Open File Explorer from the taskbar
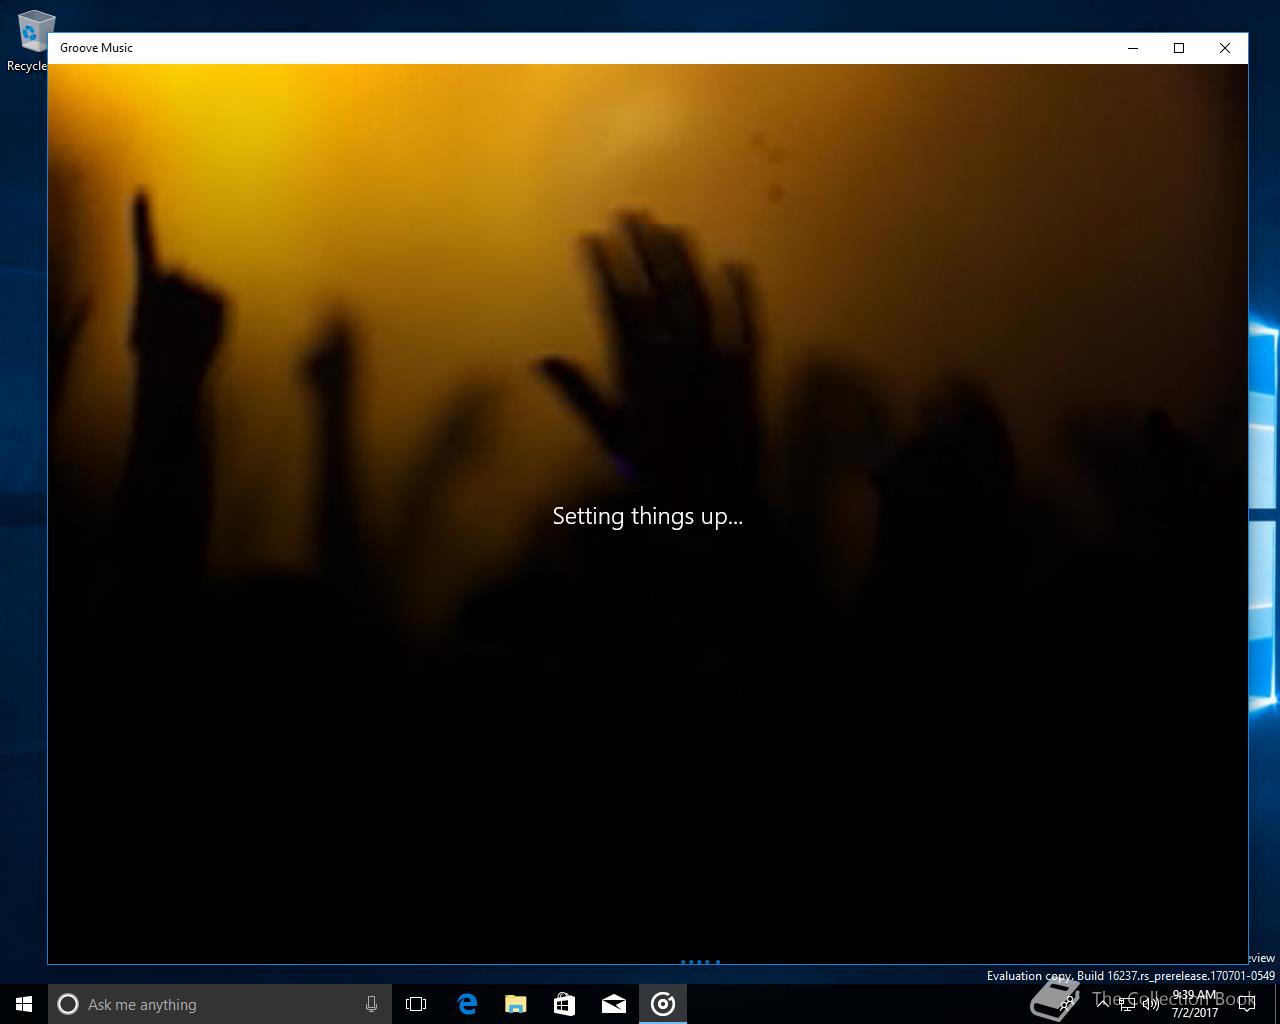This screenshot has width=1280, height=1024. (x=516, y=1004)
